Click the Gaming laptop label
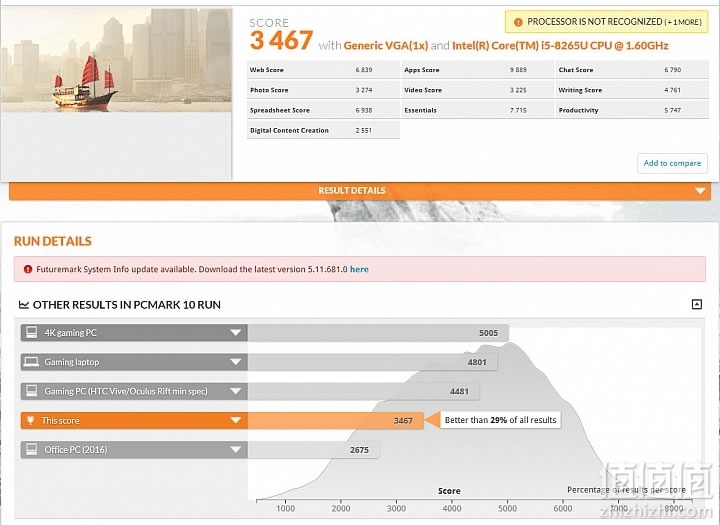Image resolution: width=720 pixels, height=525 pixels. click(x=72, y=362)
